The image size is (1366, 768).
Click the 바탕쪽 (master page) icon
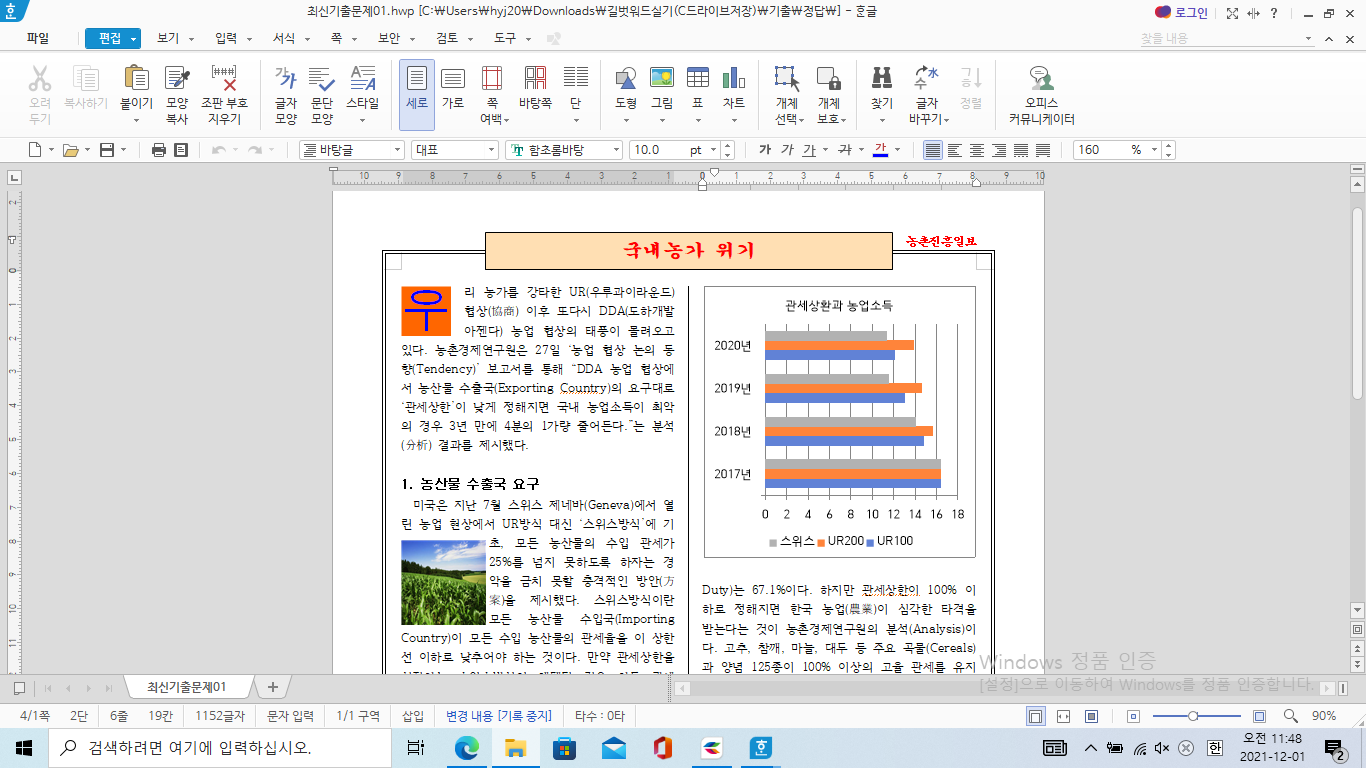(x=535, y=79)
